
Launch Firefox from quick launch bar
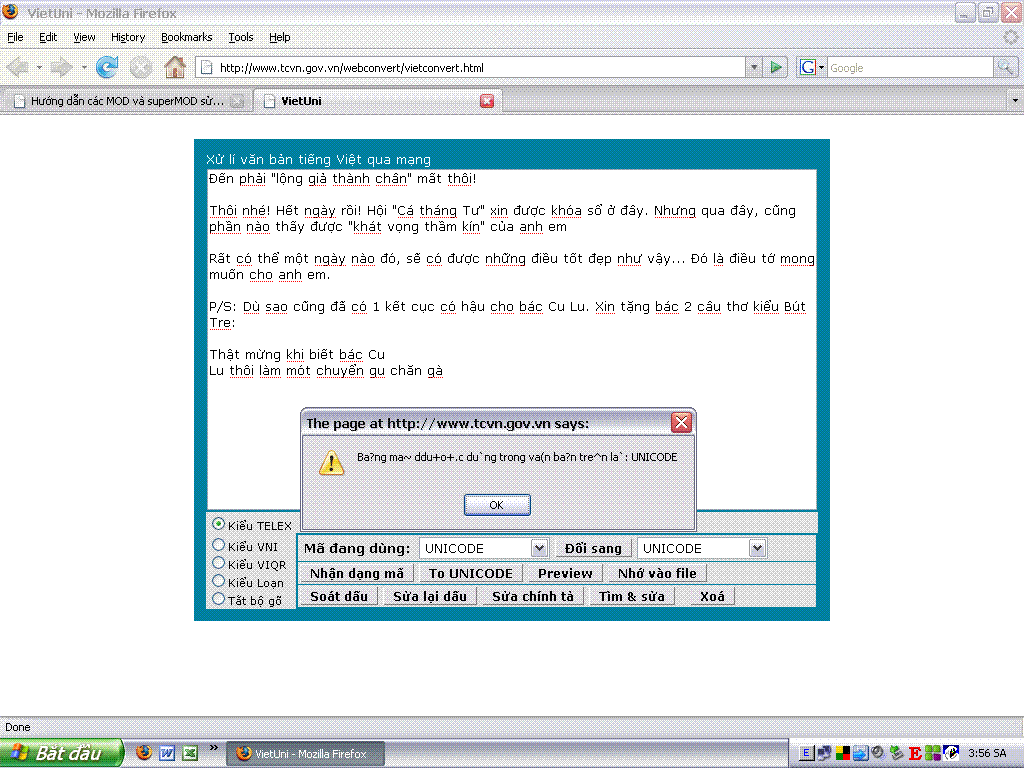[144, 753]
